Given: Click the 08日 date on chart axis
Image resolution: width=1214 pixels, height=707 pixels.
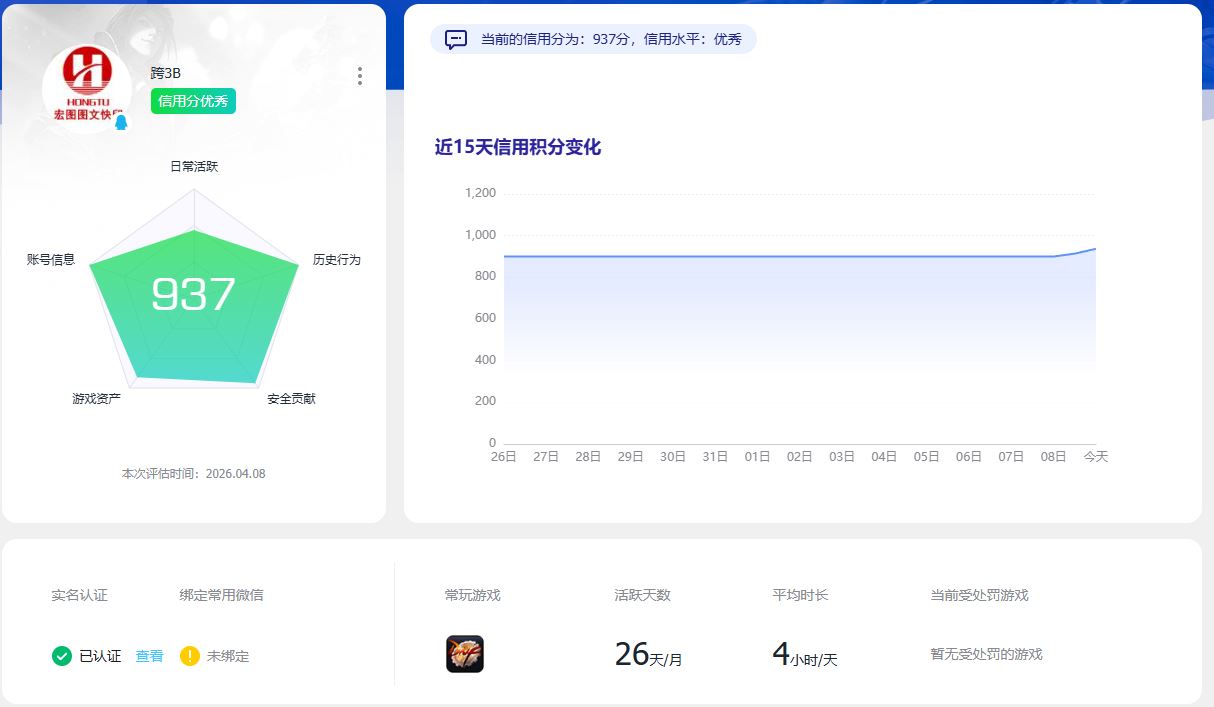Looking at the screenshot, I should pyautogui.click(x=1053, y=456).
